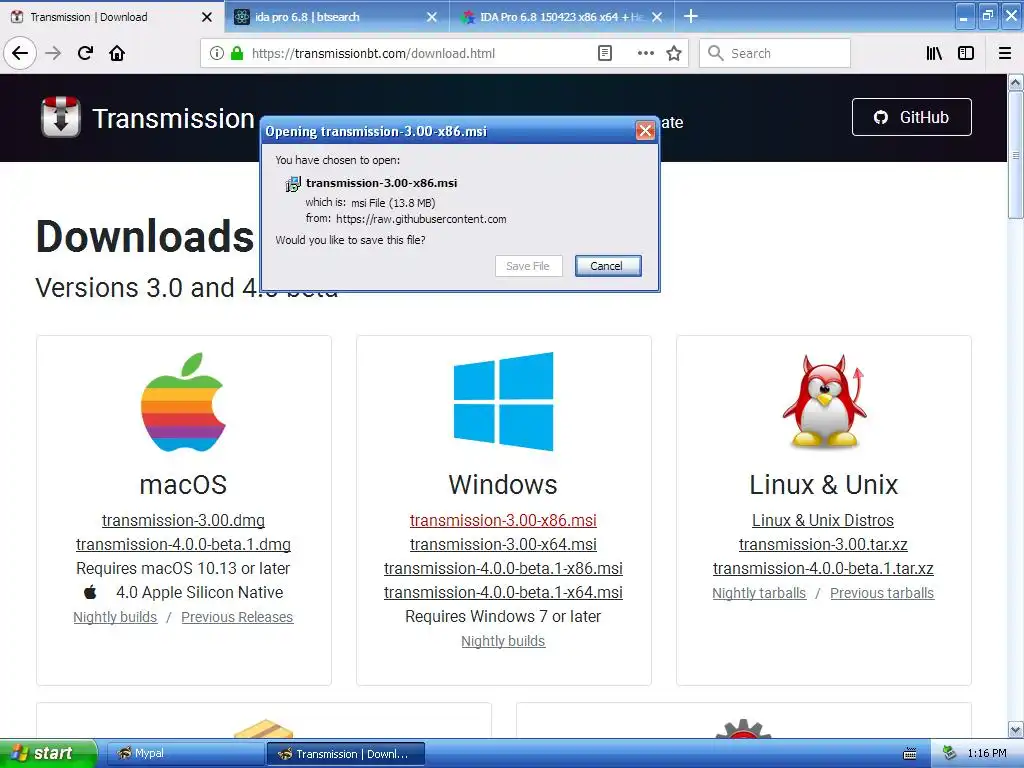This screenshot has height=768, width=1024.
Task: Click the Linux devil penguin image
Action: [824, 402]
